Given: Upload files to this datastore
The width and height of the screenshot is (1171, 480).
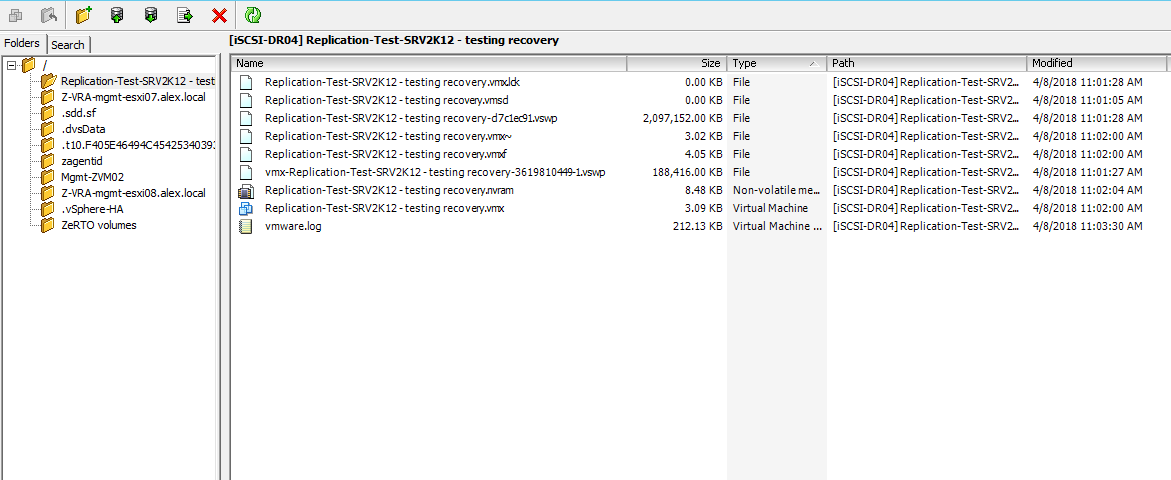Looking at the screenshot, I should pos(117,14).
